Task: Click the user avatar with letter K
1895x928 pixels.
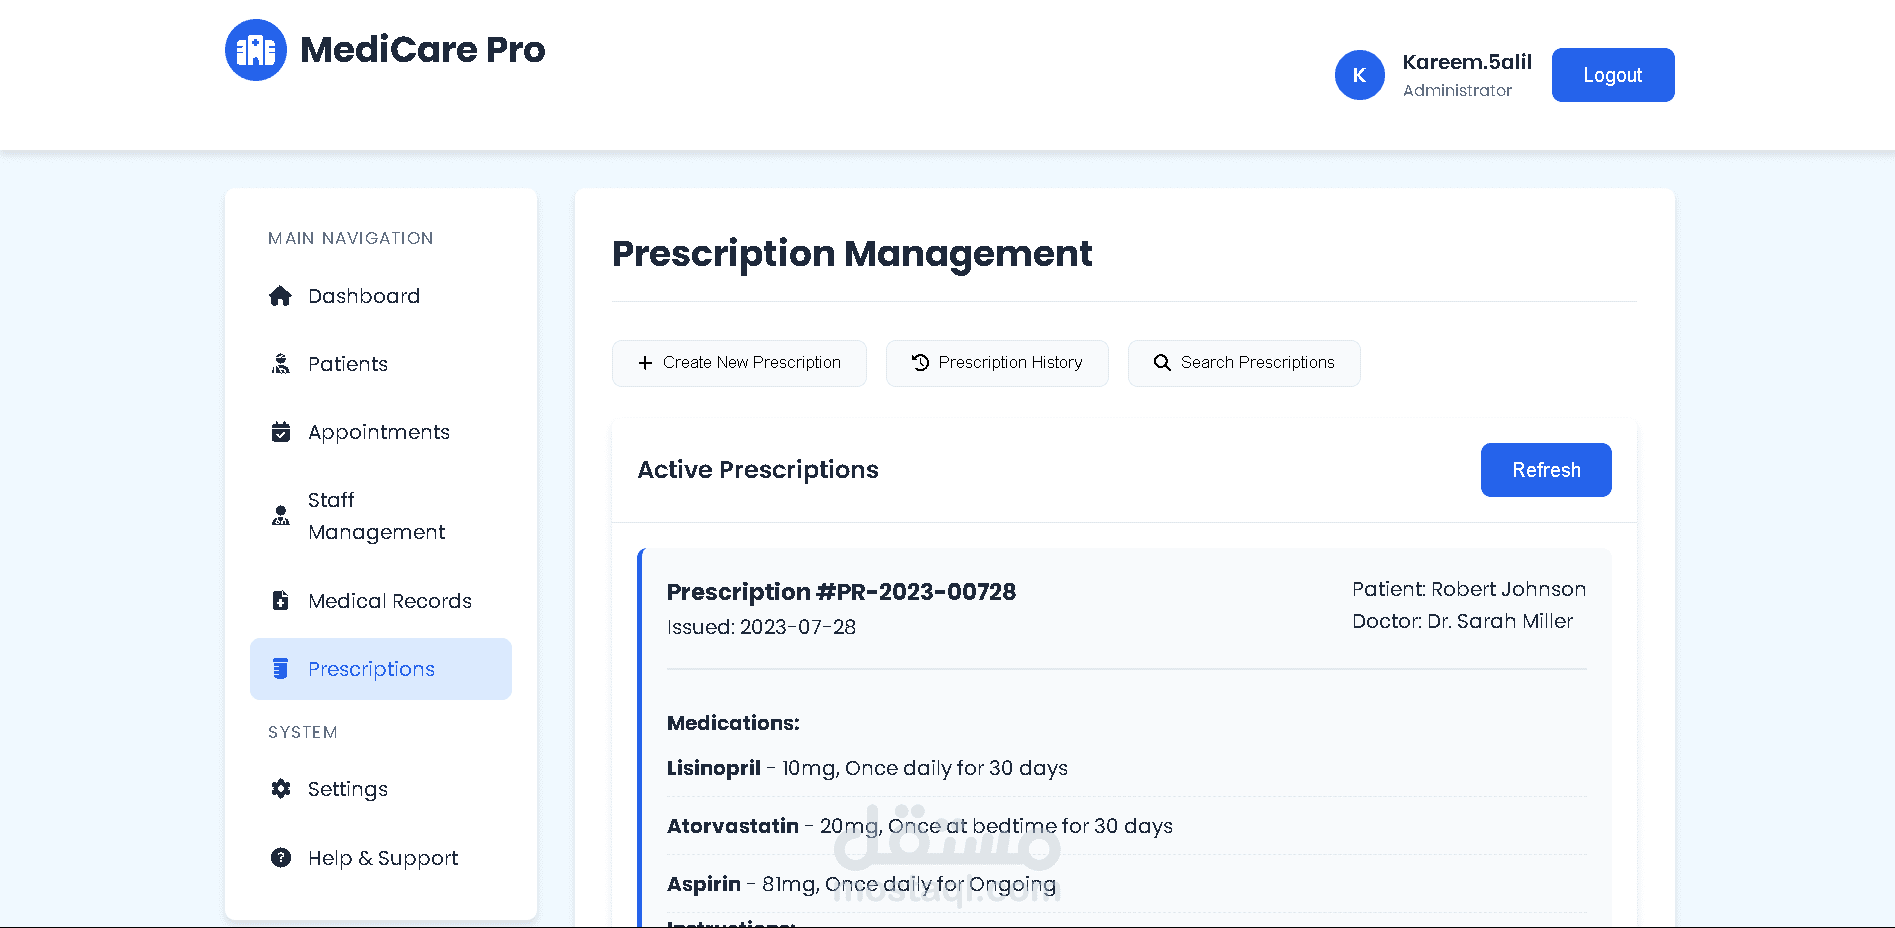Action: click(1359, 75)
